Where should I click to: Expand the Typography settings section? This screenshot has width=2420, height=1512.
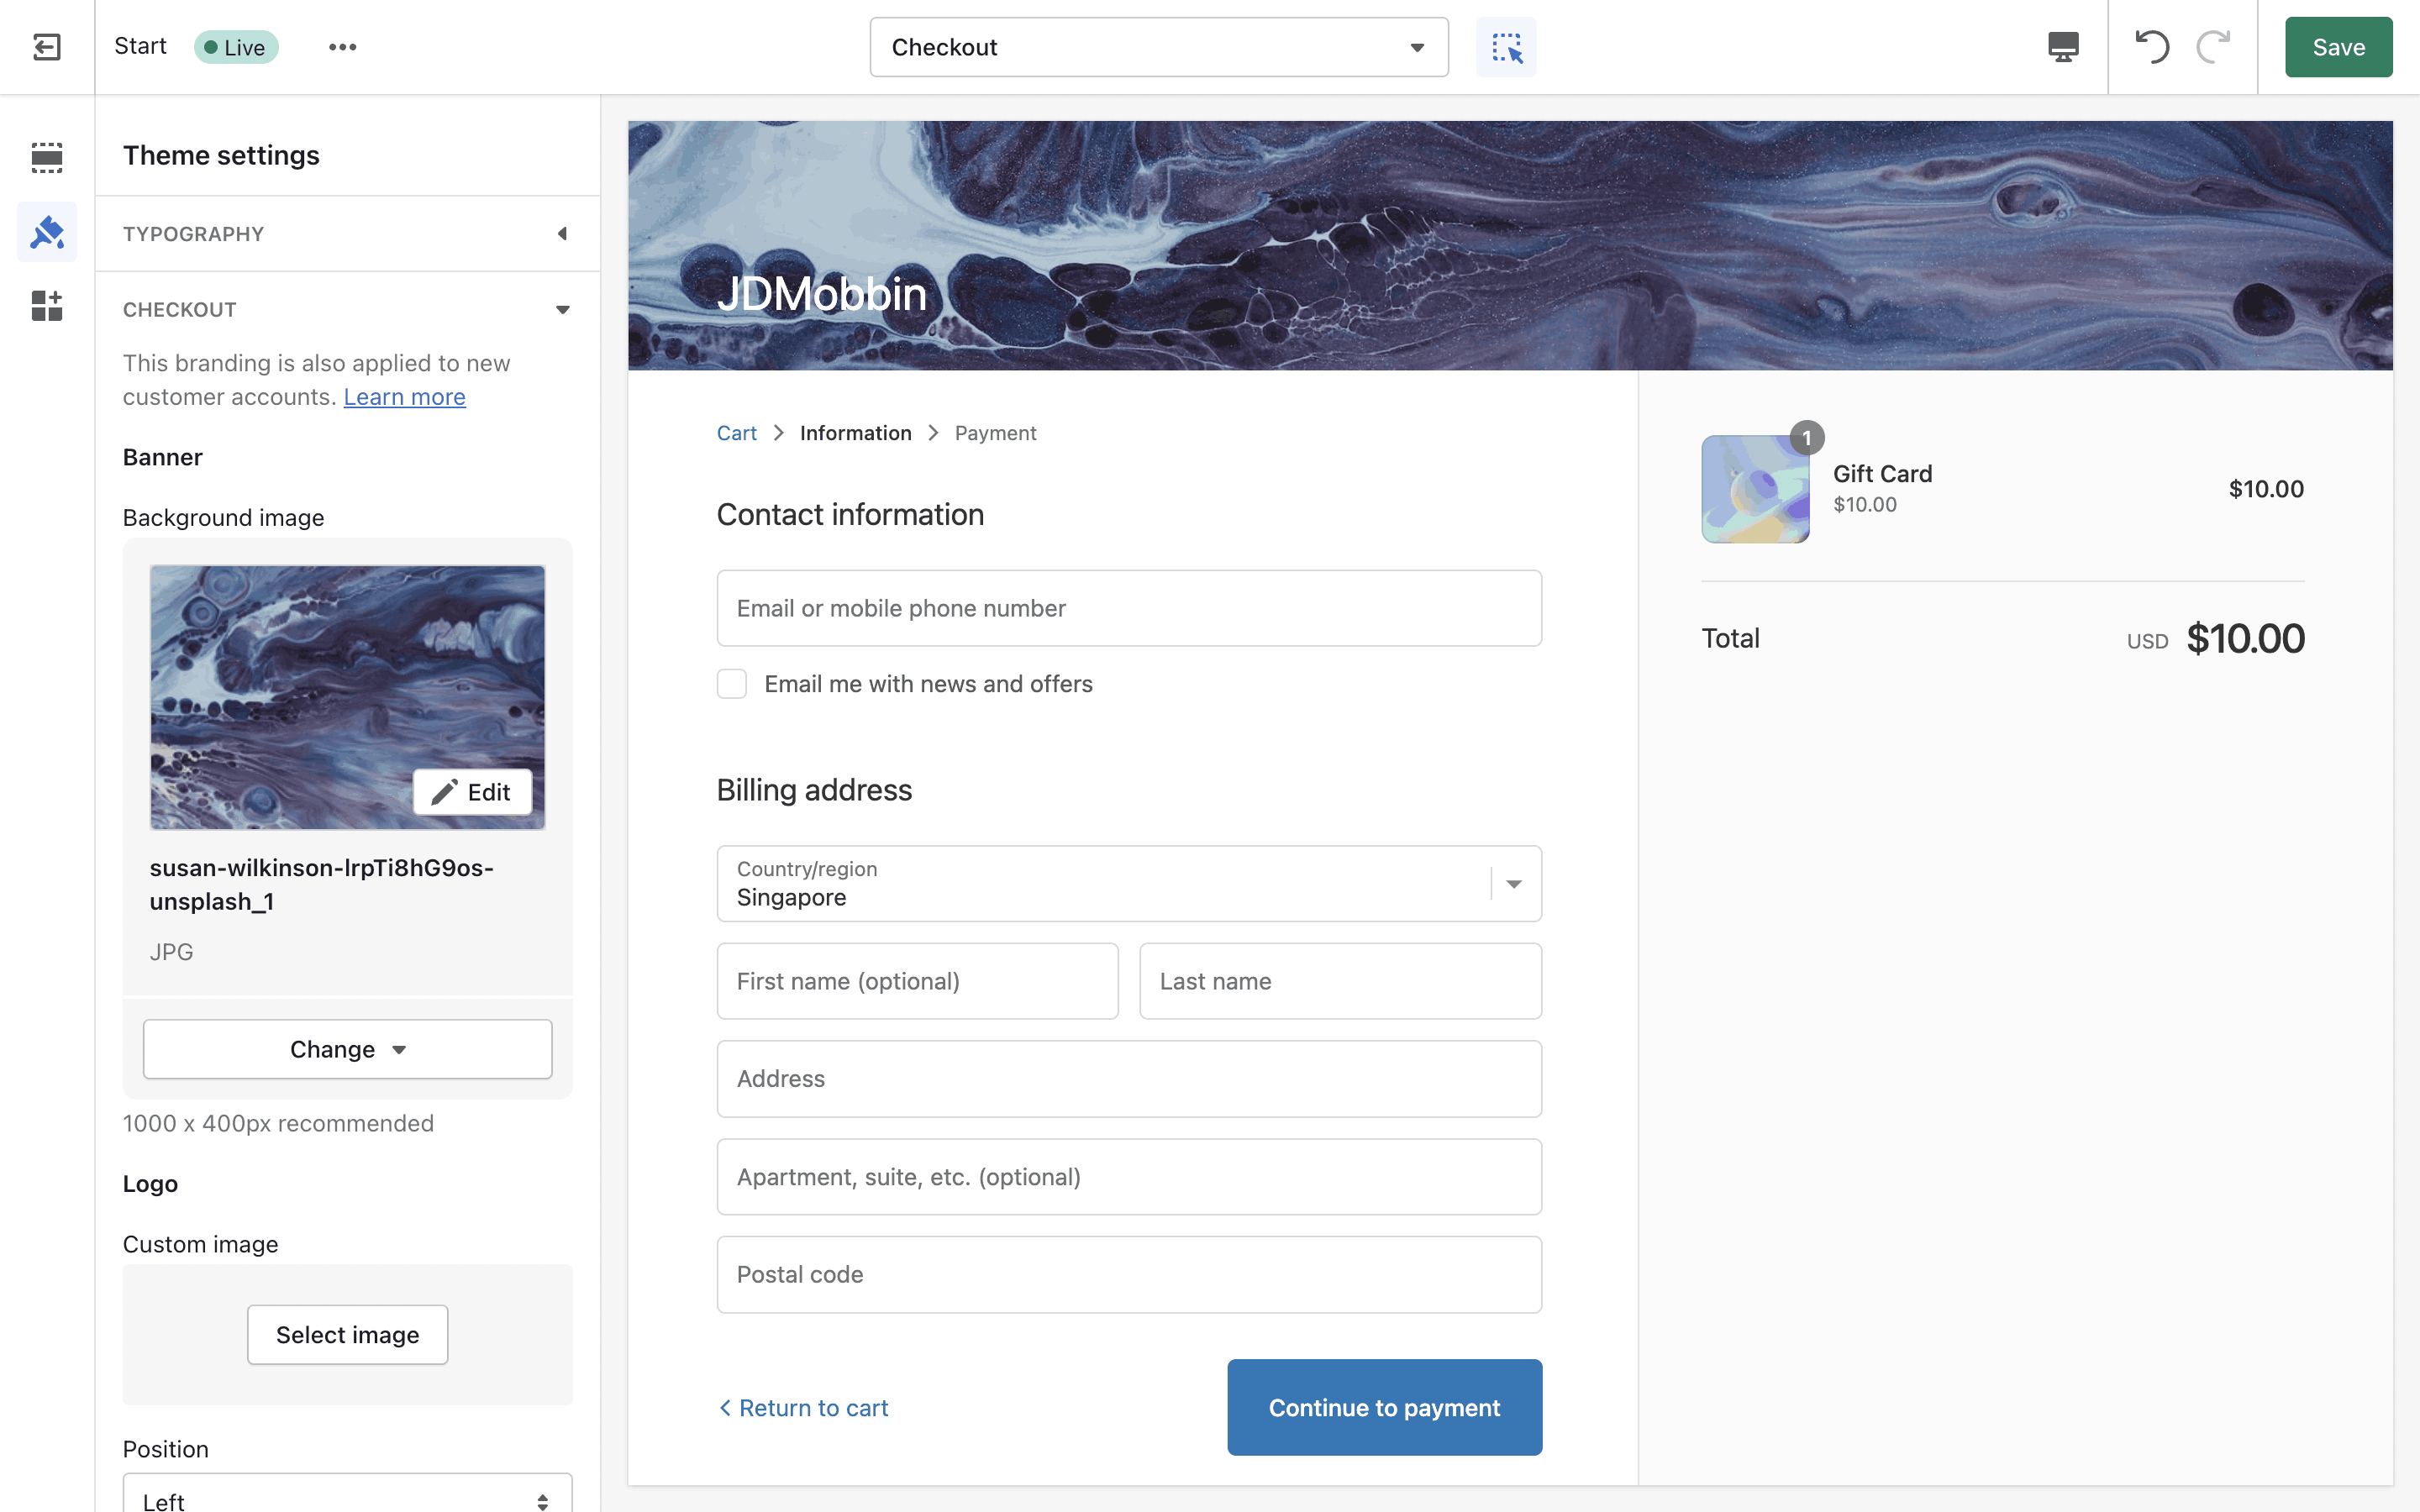pos(346,234)
